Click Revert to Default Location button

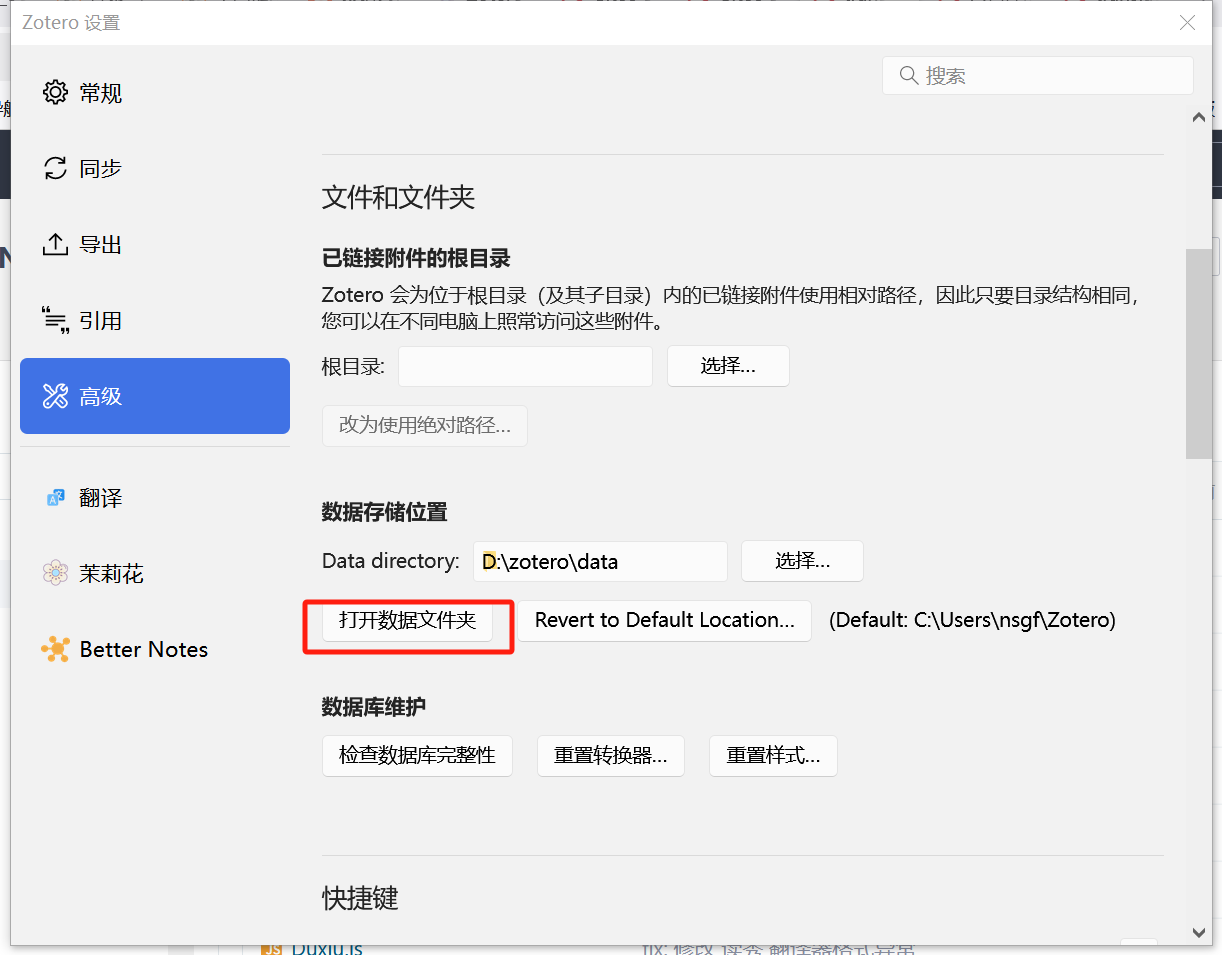(664, 620)
